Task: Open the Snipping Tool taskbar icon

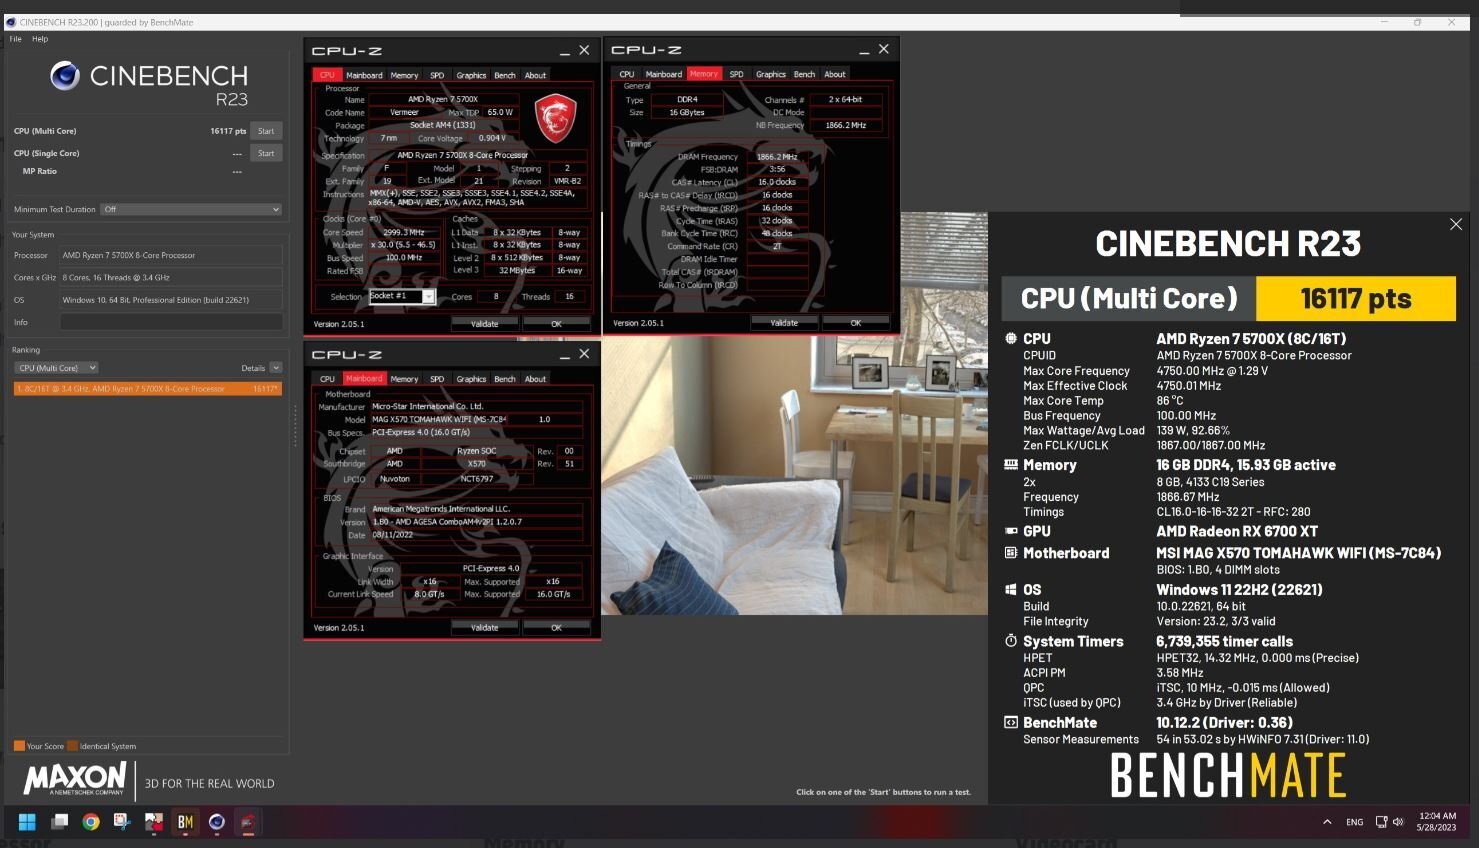Action: 122,822
